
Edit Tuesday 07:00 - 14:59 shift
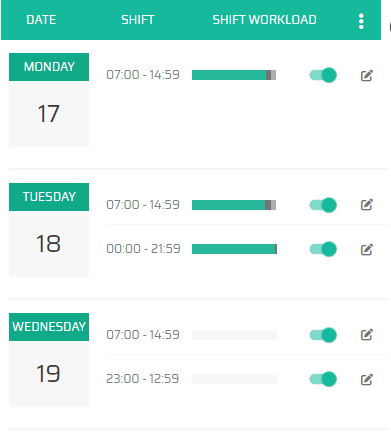coord(367,205)
